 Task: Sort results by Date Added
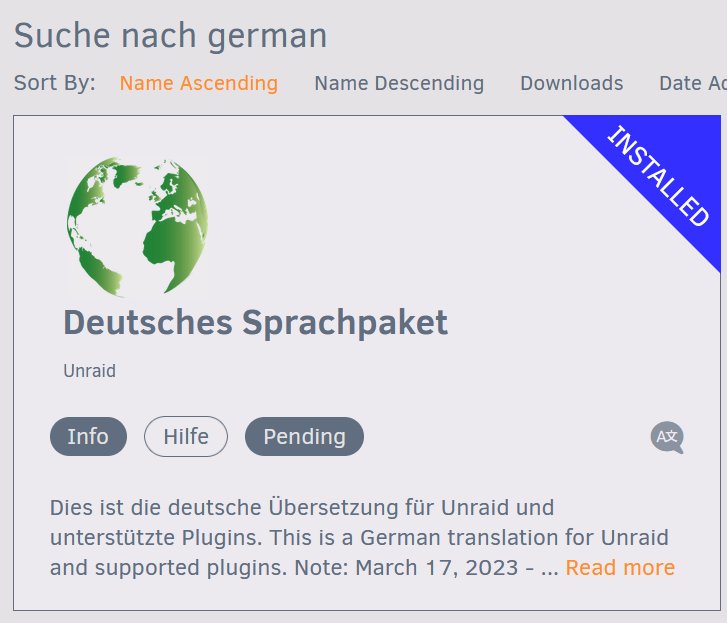click(x=693, y=83)
